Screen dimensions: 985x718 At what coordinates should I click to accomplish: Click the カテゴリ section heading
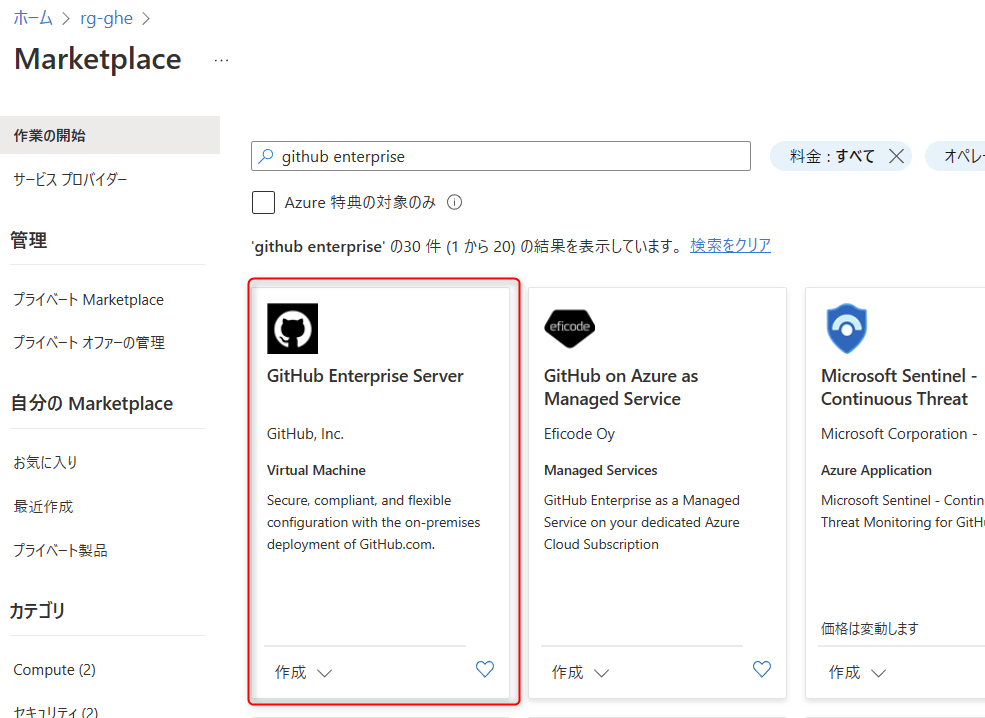pyautogui.click(x=37, y=610)
